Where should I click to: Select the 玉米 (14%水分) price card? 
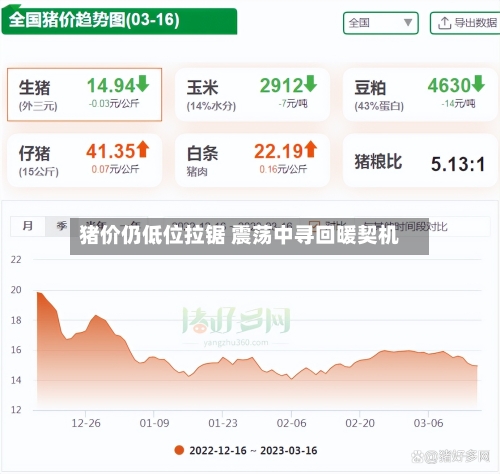coord(252,94)
